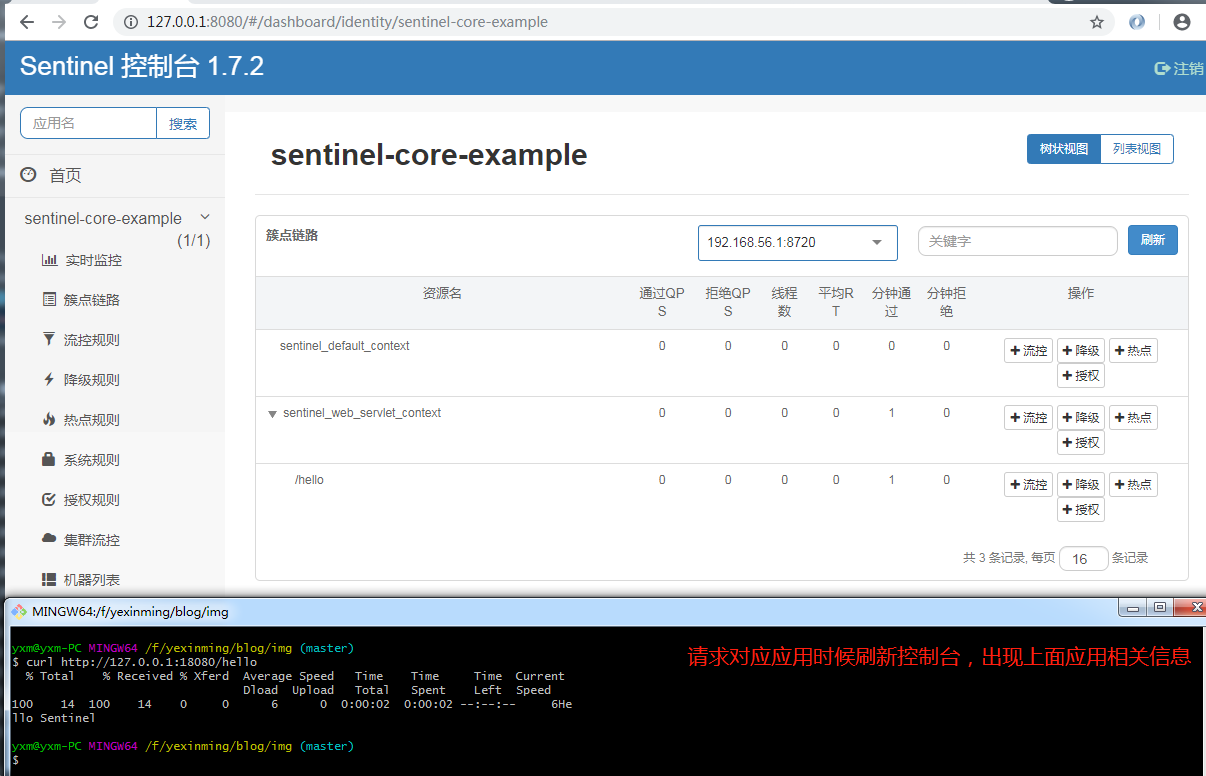
Task: Add 流控 rule for /hello resource
Action: [1029, 485]
